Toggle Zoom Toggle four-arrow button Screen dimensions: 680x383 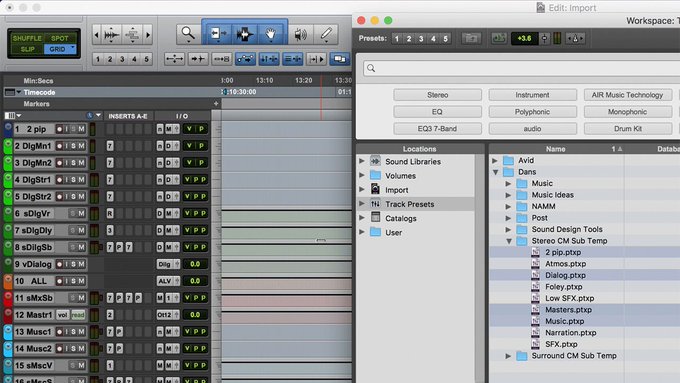click(x=174, y=59)
